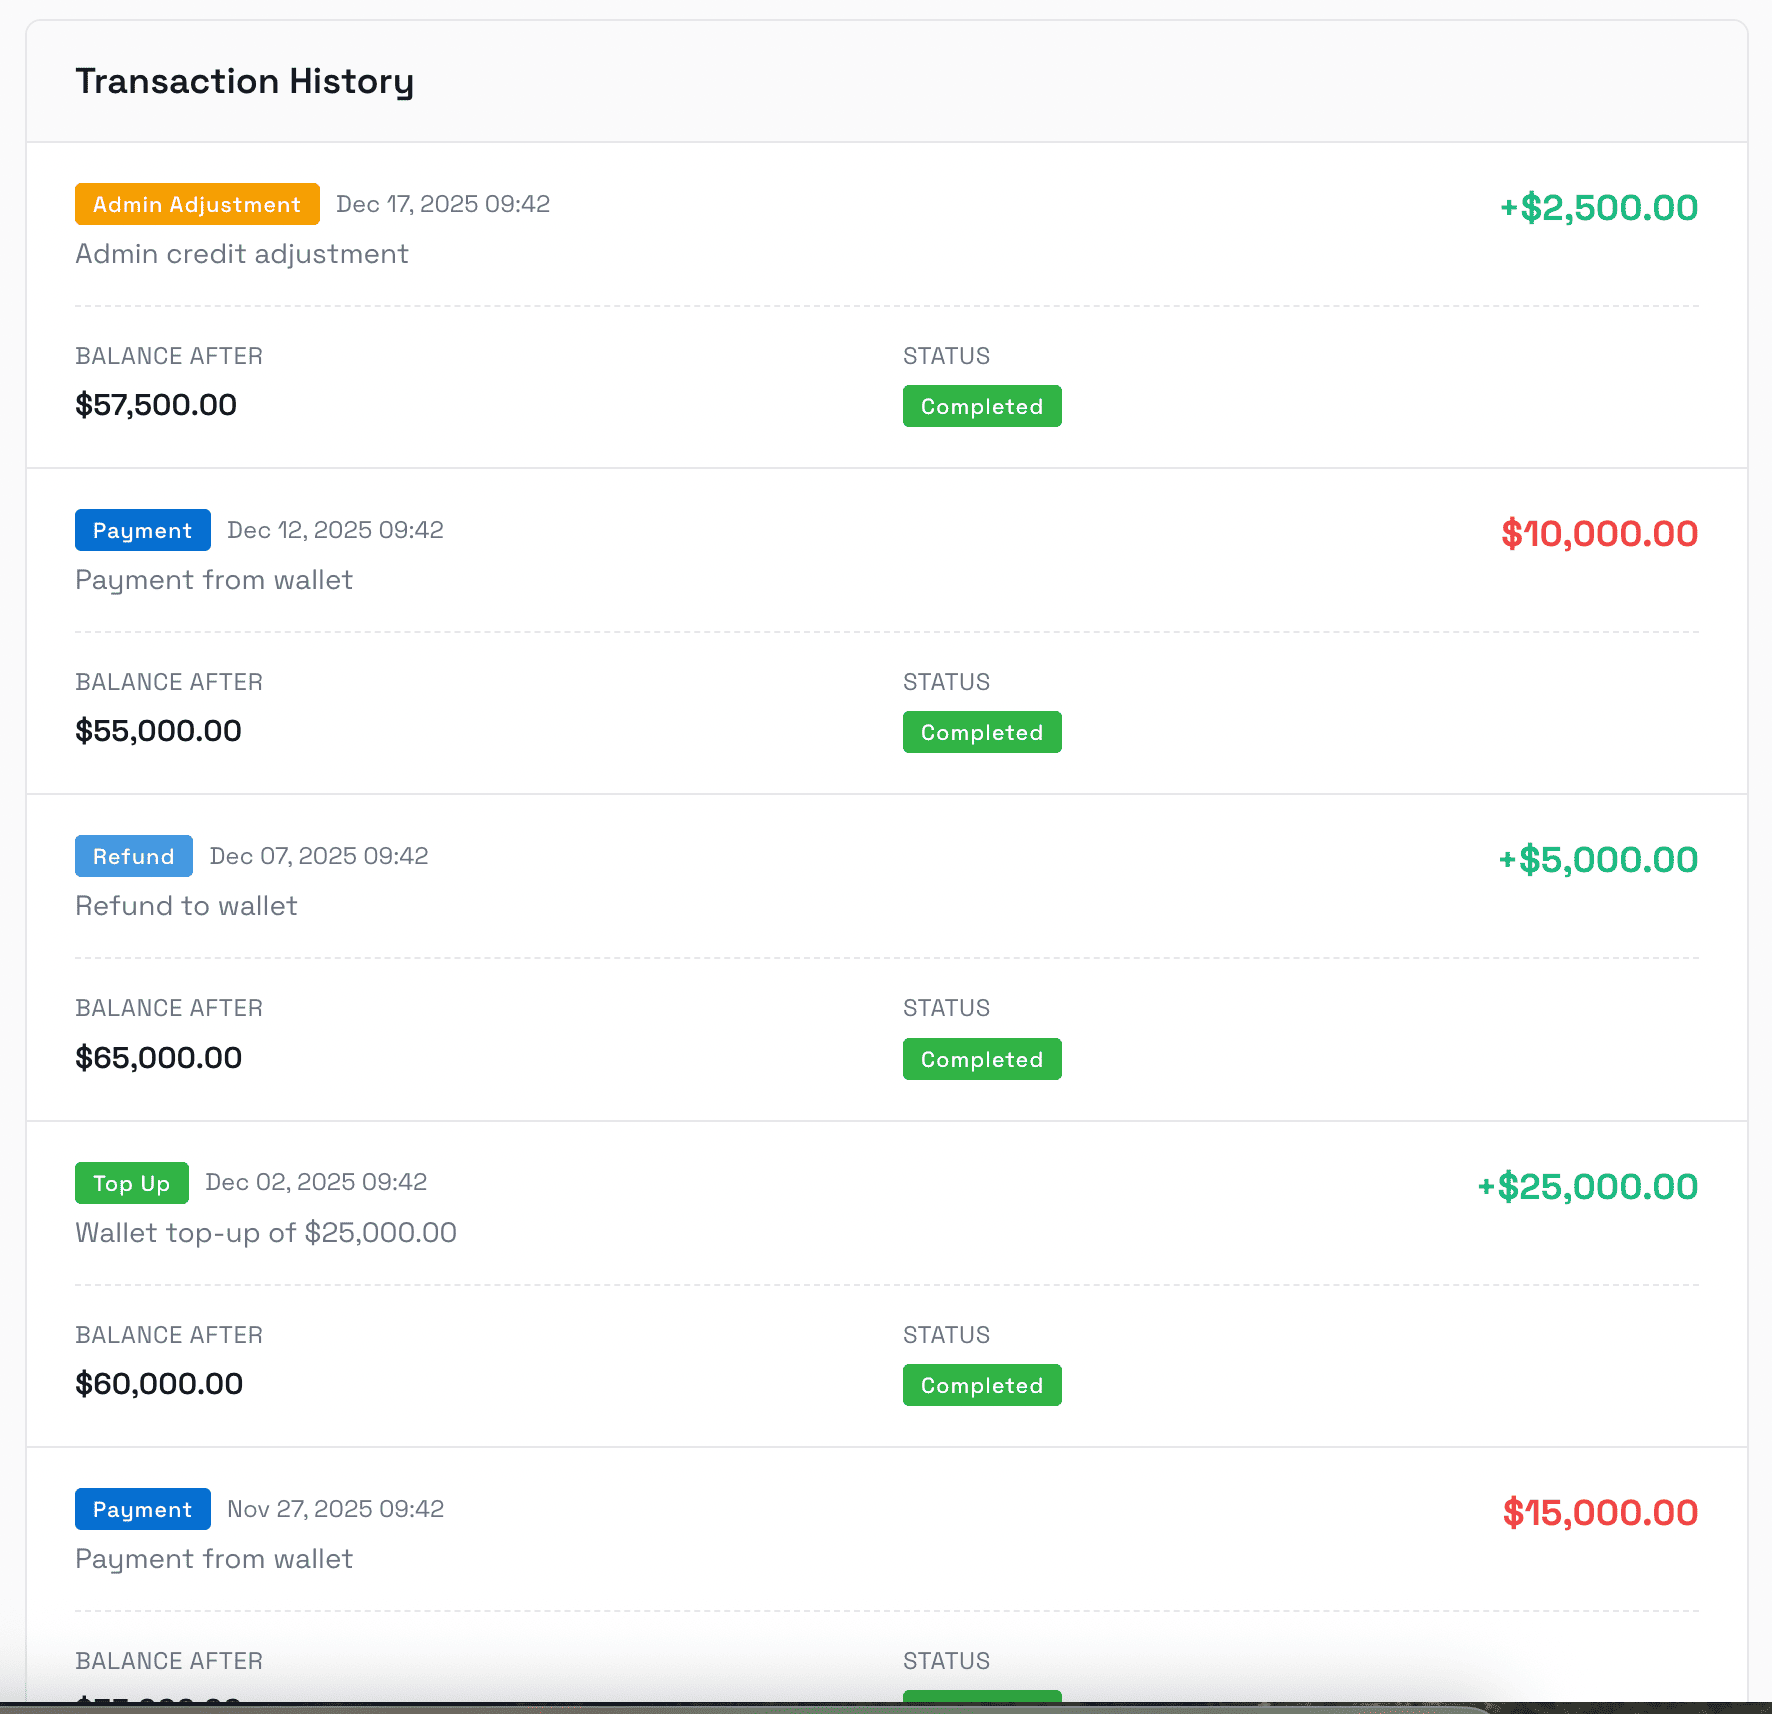Select the Top Up badge
Image resolution: width=1772 pixels, height=1714 pixels.
click(x=131, y=1182)
